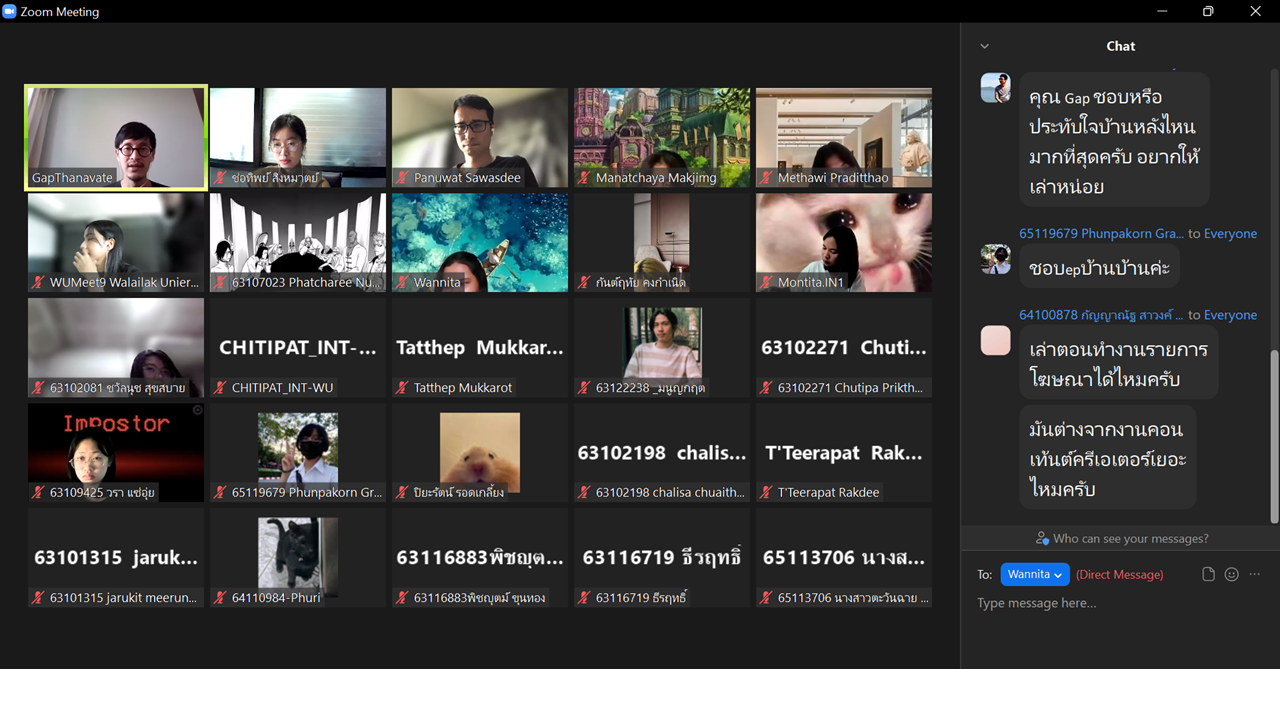Click 'Who can see your messages?' link
Viewport: 1280px width, 720px height.
1130,538
